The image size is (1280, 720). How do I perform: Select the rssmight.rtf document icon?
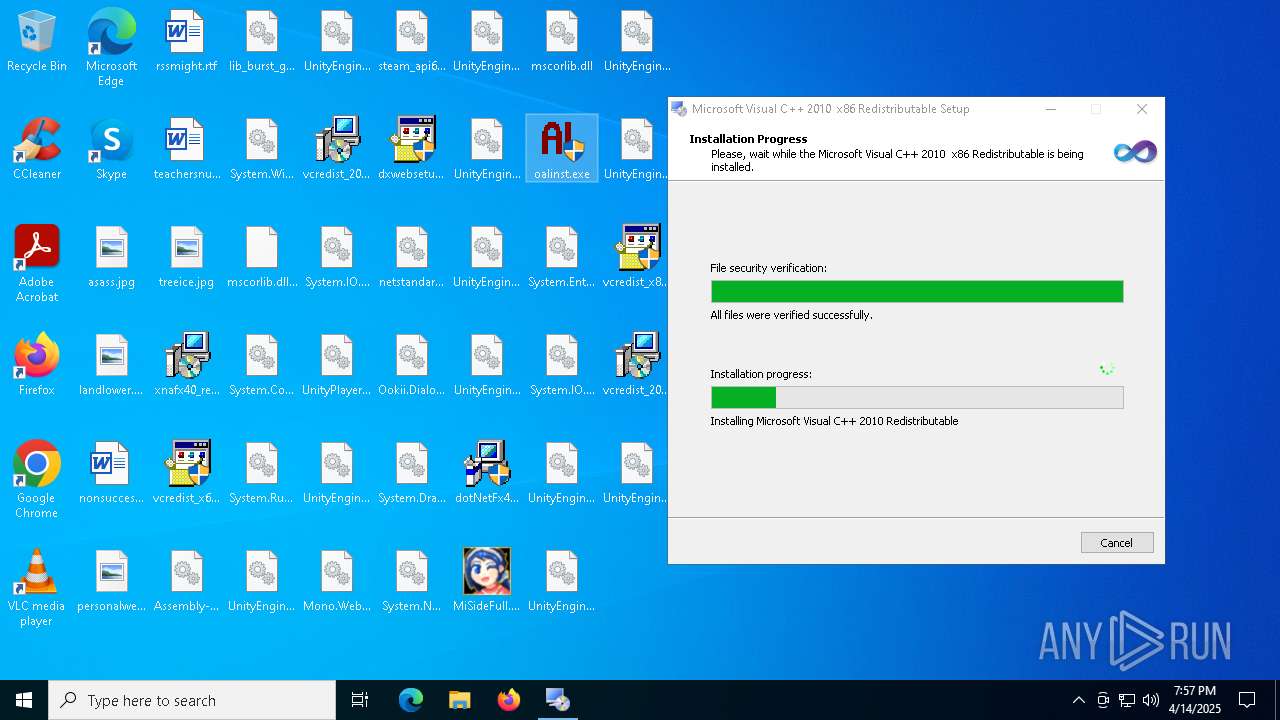pyautogui.click(x=186, y=42)
